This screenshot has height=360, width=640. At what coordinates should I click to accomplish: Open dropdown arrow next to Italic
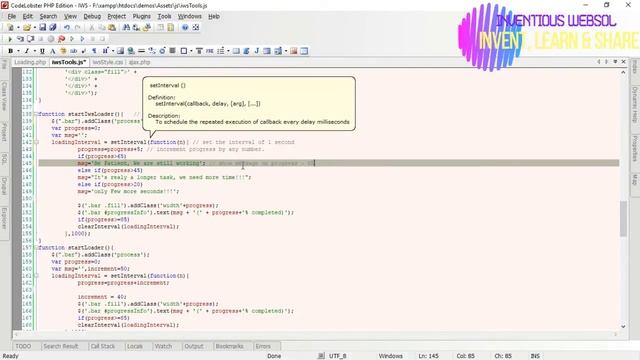point(34,51)
